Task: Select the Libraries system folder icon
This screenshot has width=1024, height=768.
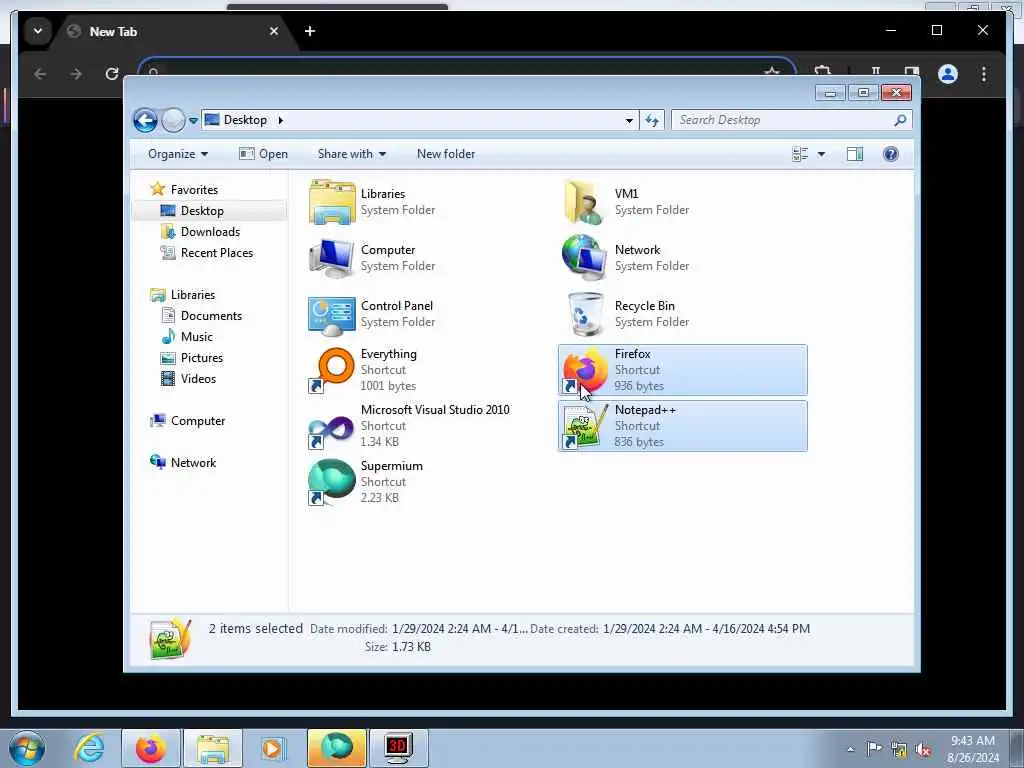Action: click(x=332, y=202)
